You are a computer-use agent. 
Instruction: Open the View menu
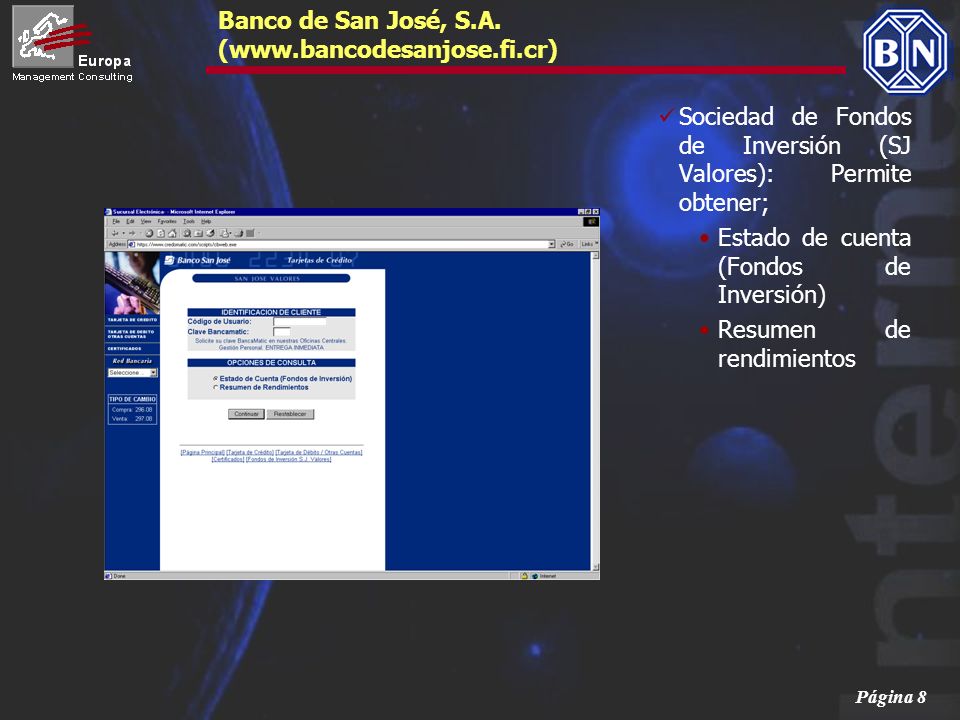[146, 222]
